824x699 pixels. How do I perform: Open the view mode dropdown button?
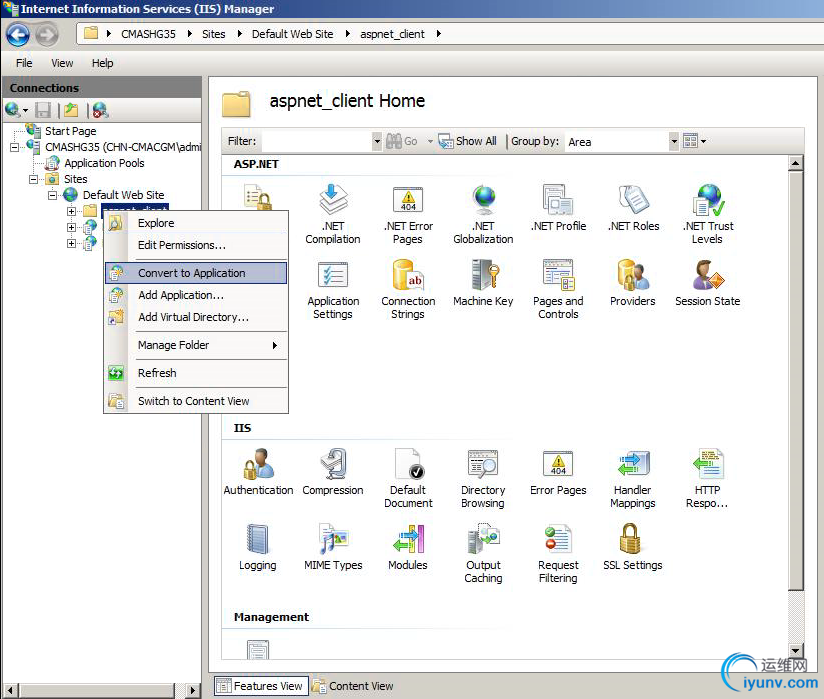695,141
